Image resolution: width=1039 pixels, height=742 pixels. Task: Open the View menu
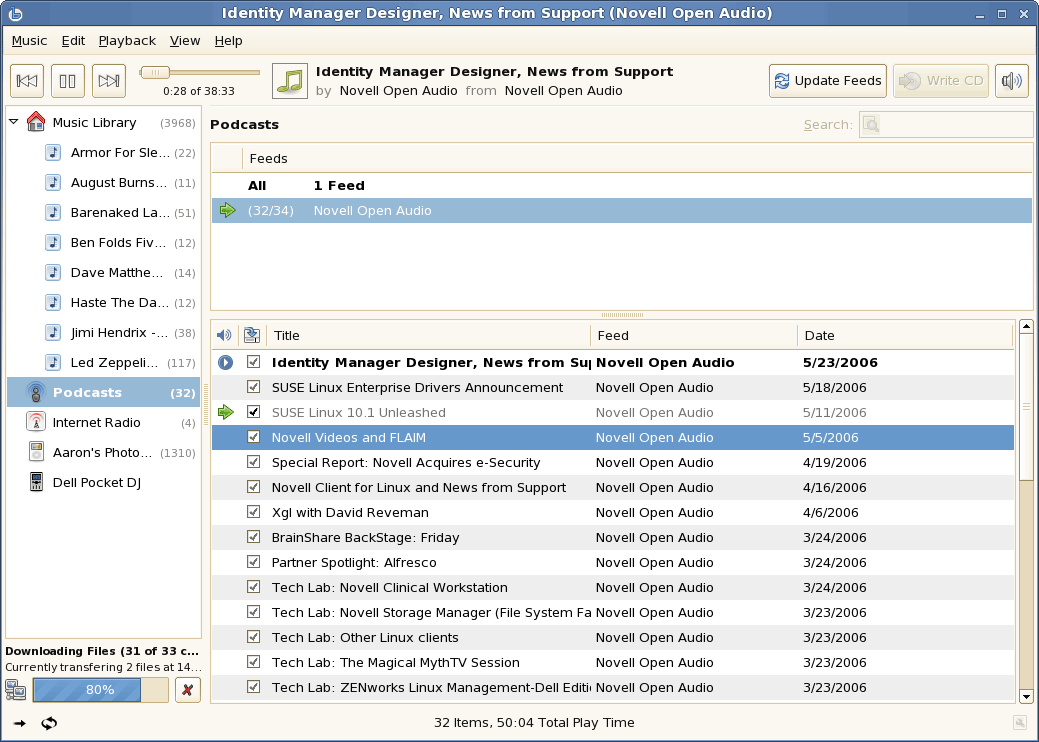(185, 41)
